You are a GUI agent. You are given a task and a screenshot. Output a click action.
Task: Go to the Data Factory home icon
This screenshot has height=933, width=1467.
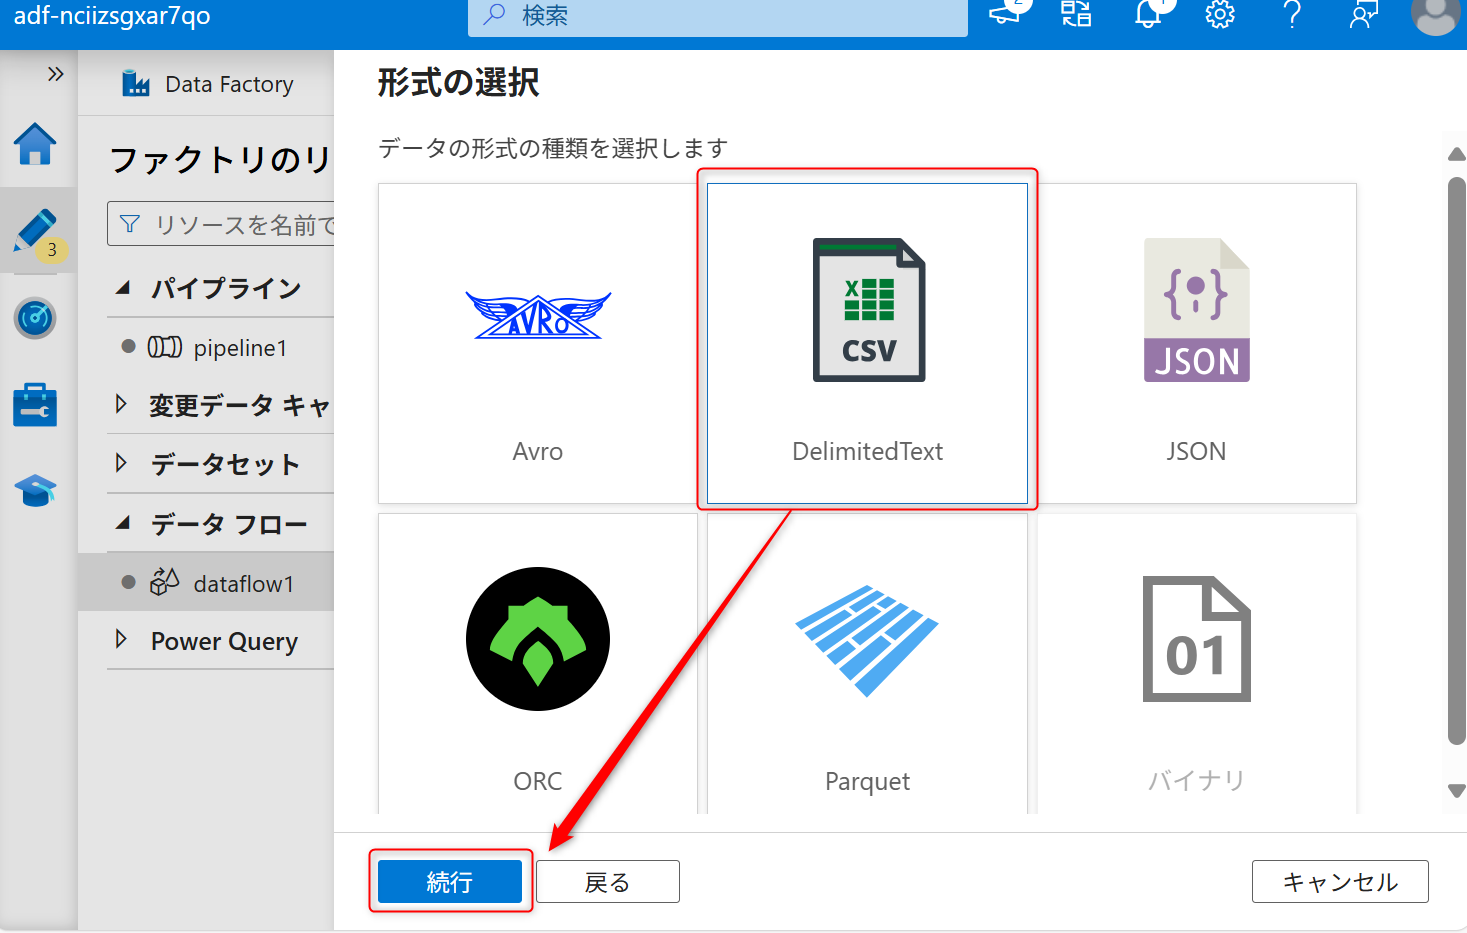36,145
